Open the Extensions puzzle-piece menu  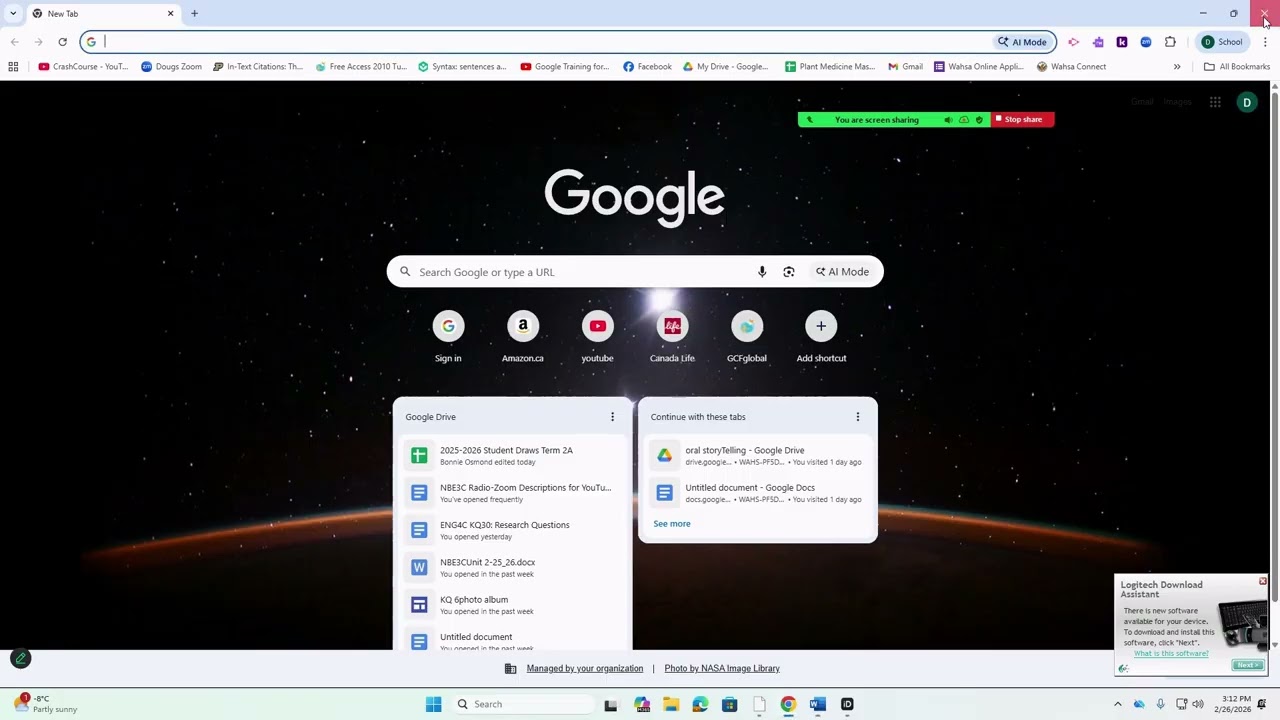coord(1170,42)
